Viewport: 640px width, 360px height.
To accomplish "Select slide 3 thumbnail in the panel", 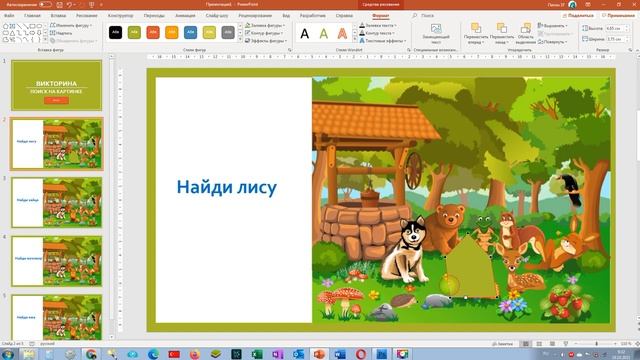I will click(x=56, y=202).
